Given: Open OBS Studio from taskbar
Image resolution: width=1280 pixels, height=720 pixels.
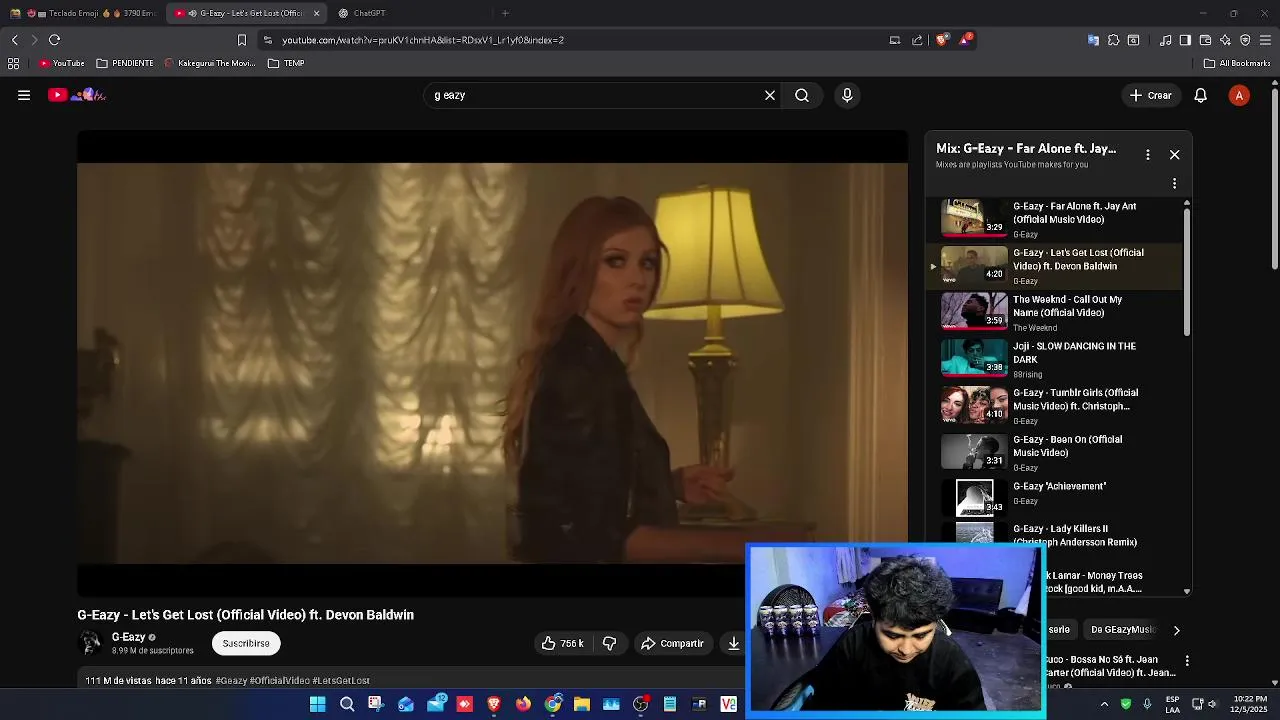Looking at the screenshot, I should pyautogui.click(x=641, y=704).
